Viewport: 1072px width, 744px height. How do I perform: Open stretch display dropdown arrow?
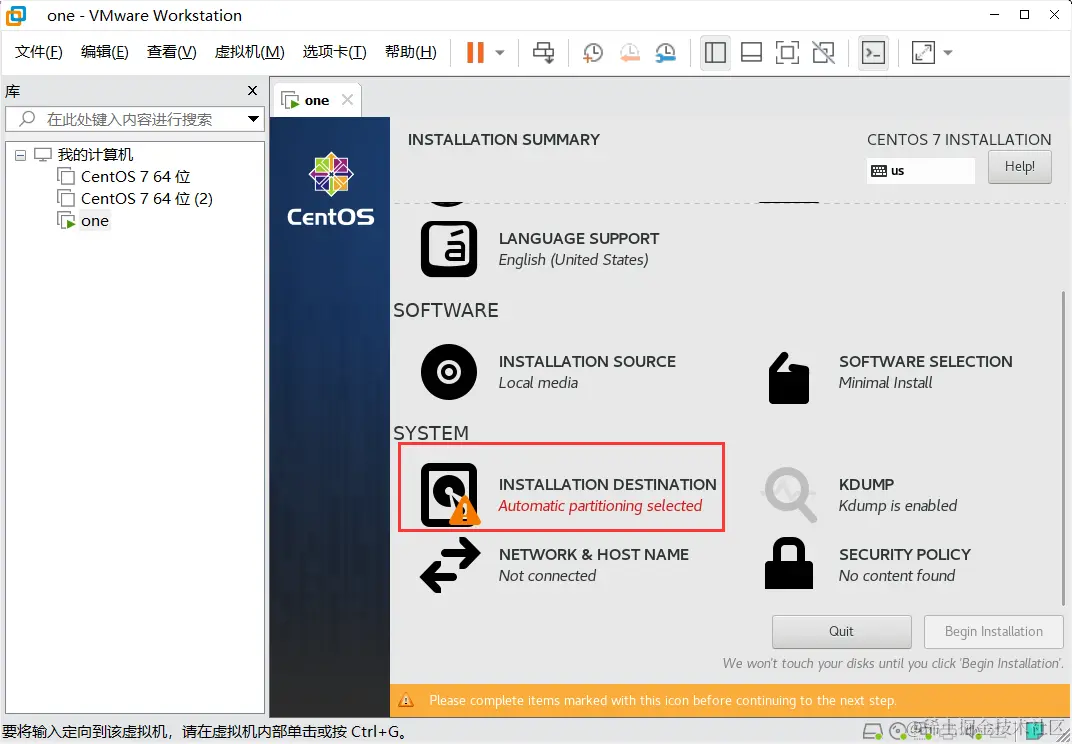coord(948,53)
